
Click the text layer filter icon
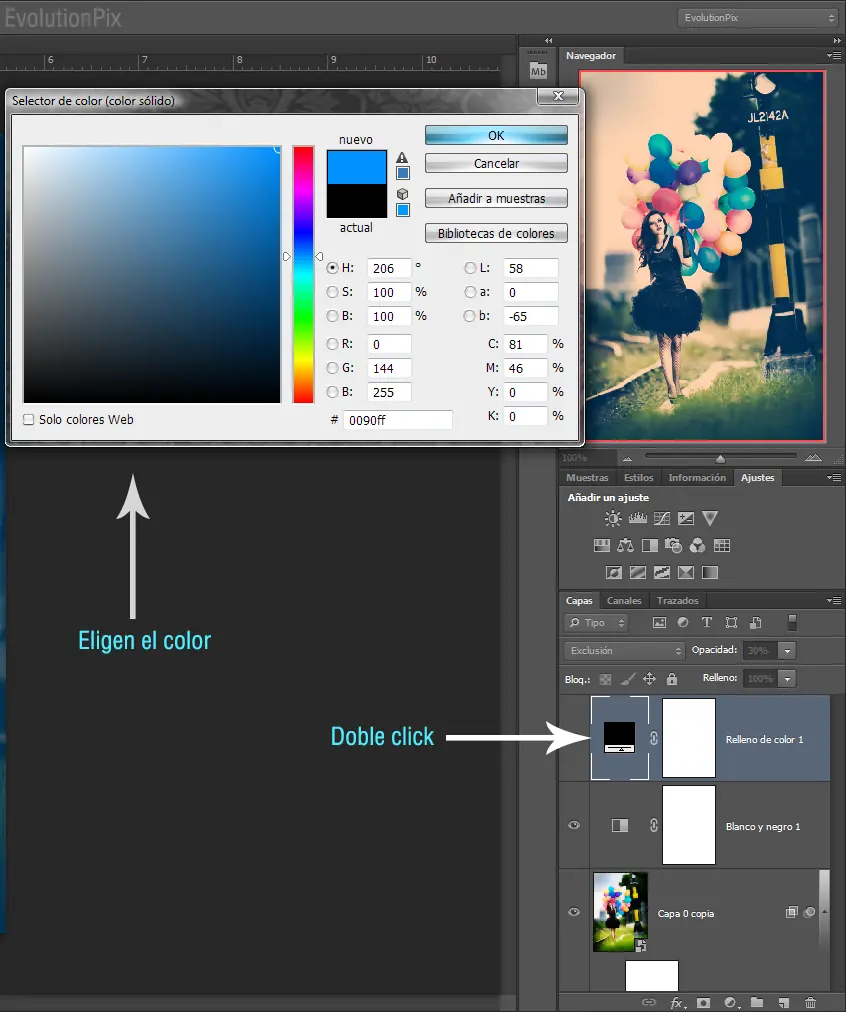pyautogui.click(x=707, y=622)
